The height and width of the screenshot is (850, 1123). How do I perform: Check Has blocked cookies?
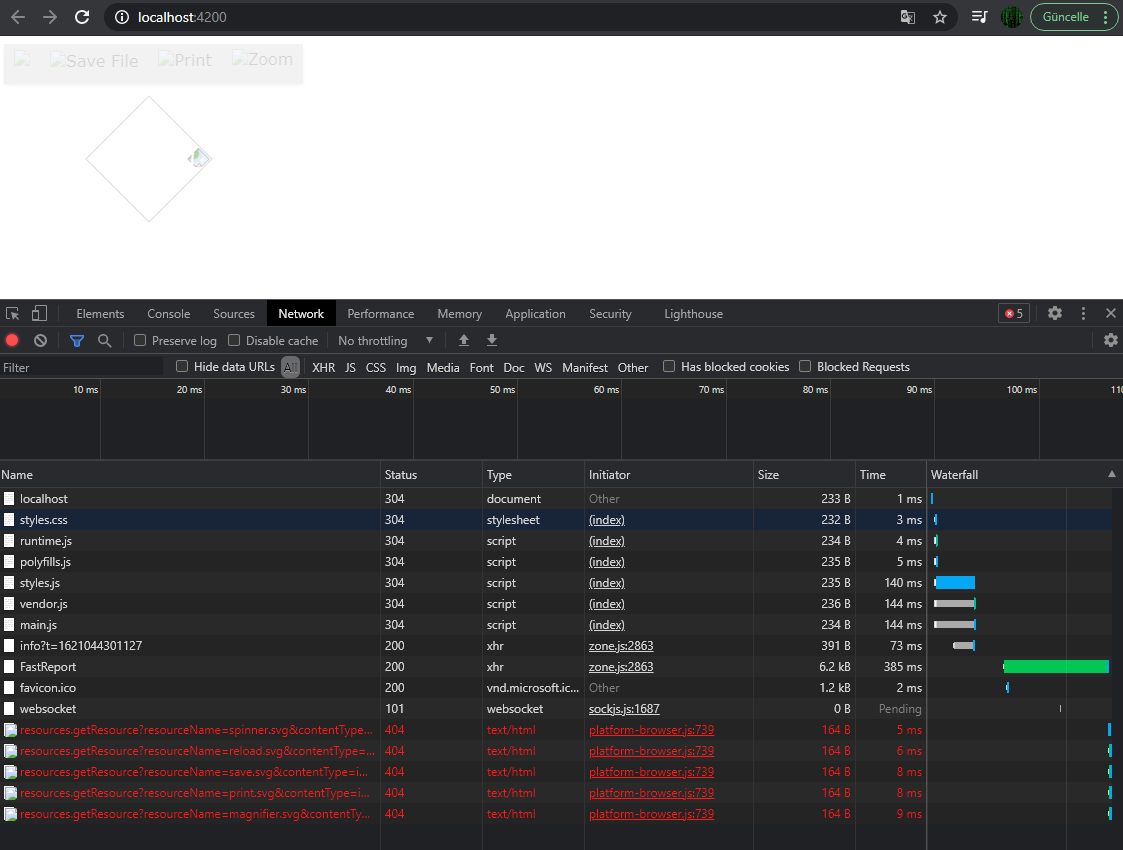pos(669,367)
